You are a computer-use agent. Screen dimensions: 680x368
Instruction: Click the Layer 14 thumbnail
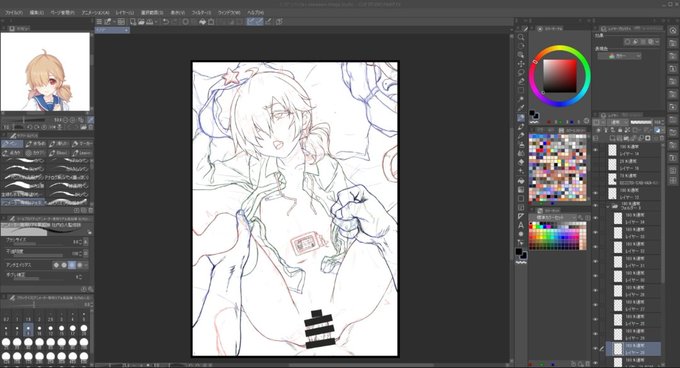tap(612, 150)
